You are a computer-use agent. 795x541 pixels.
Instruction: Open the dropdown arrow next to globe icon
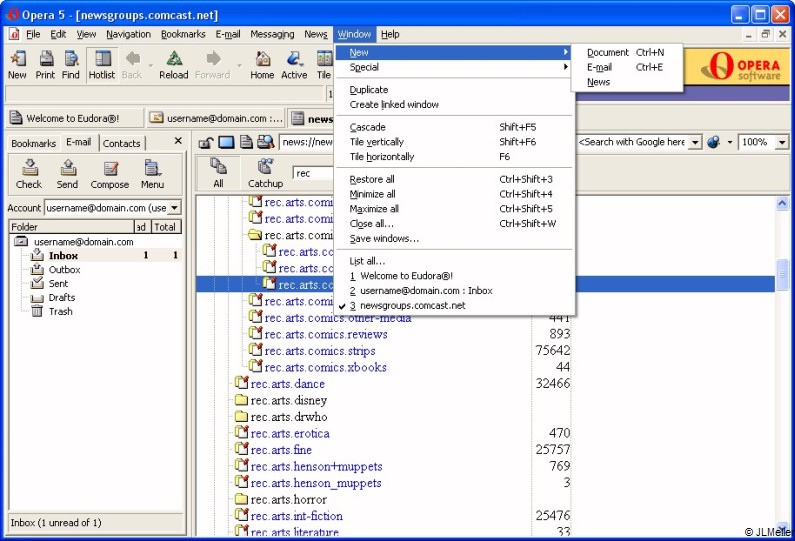(730, 142)
